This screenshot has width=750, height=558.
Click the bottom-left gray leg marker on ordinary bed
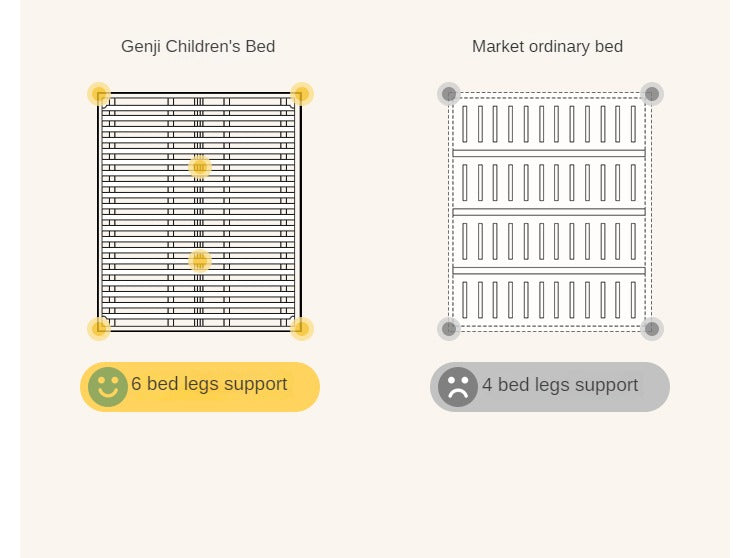(449, 328)
